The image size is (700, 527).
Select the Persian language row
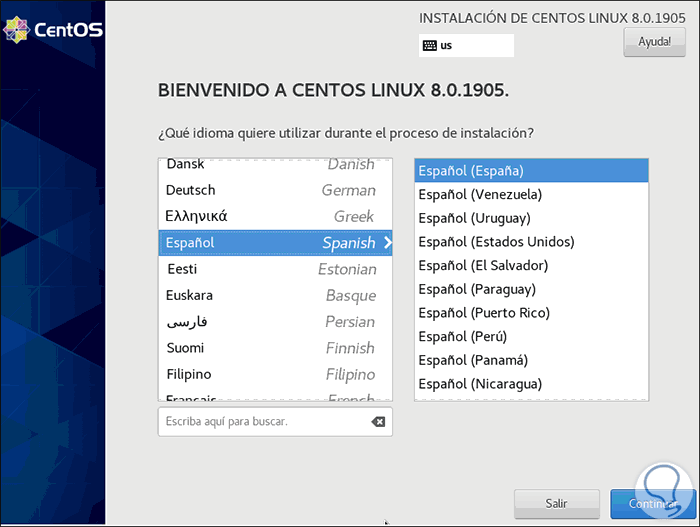point(275,322)
